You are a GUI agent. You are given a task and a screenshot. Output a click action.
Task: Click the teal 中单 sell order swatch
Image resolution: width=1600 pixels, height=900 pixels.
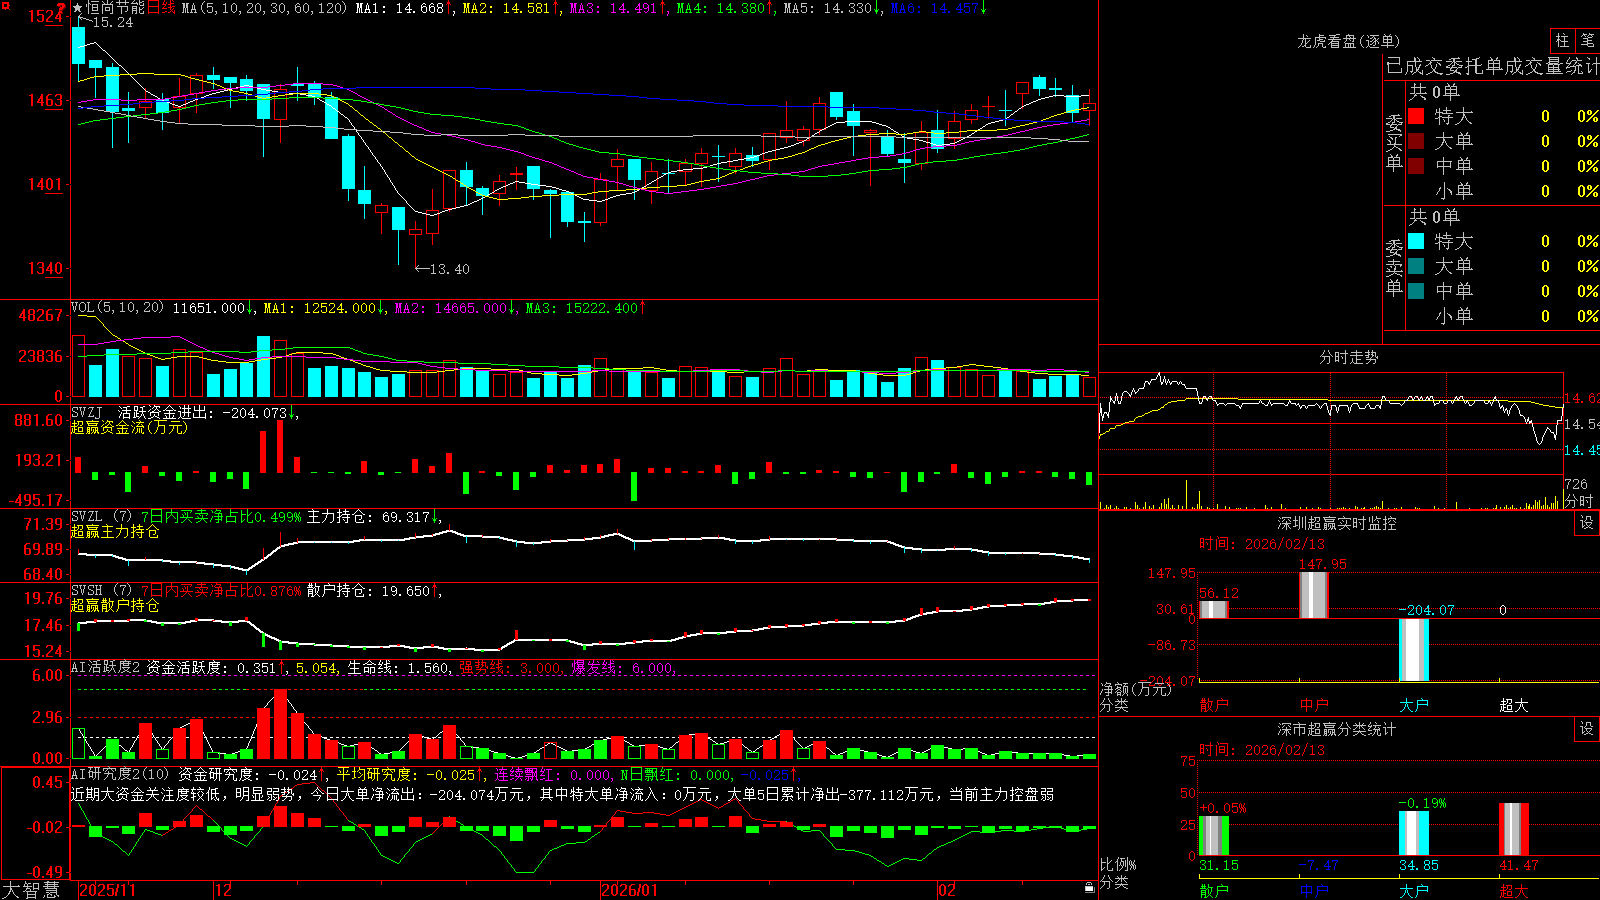click(x=1416, y=291)
